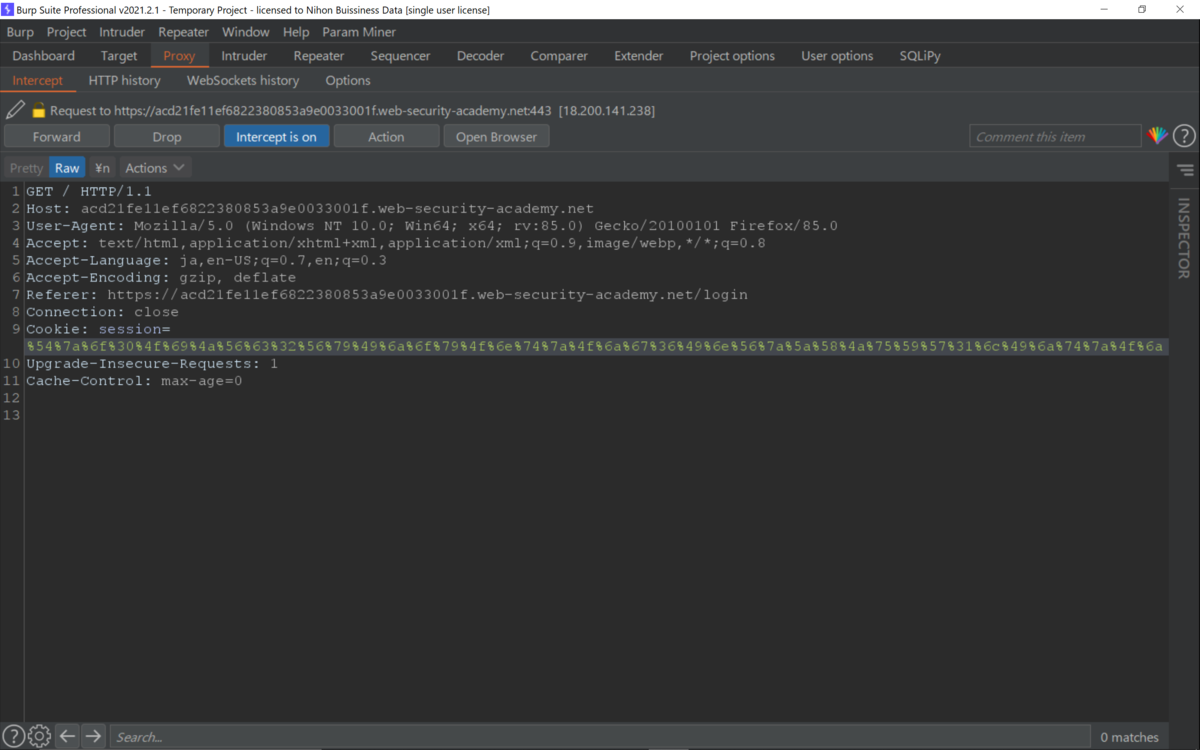Open help via the question mark icon top right
The height and width of the screenshot is (750, 1200).
1184,136
